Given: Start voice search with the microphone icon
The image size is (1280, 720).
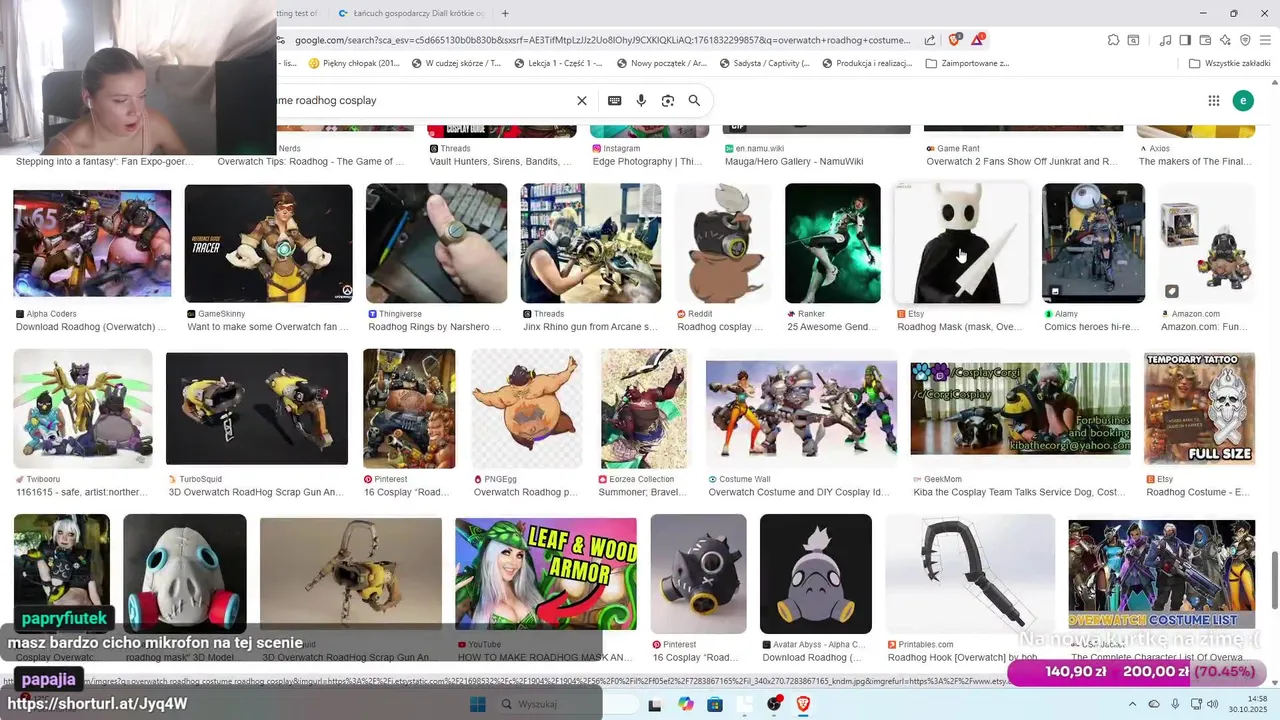Looking at the screenshot, I should click(x=641, y=100).
